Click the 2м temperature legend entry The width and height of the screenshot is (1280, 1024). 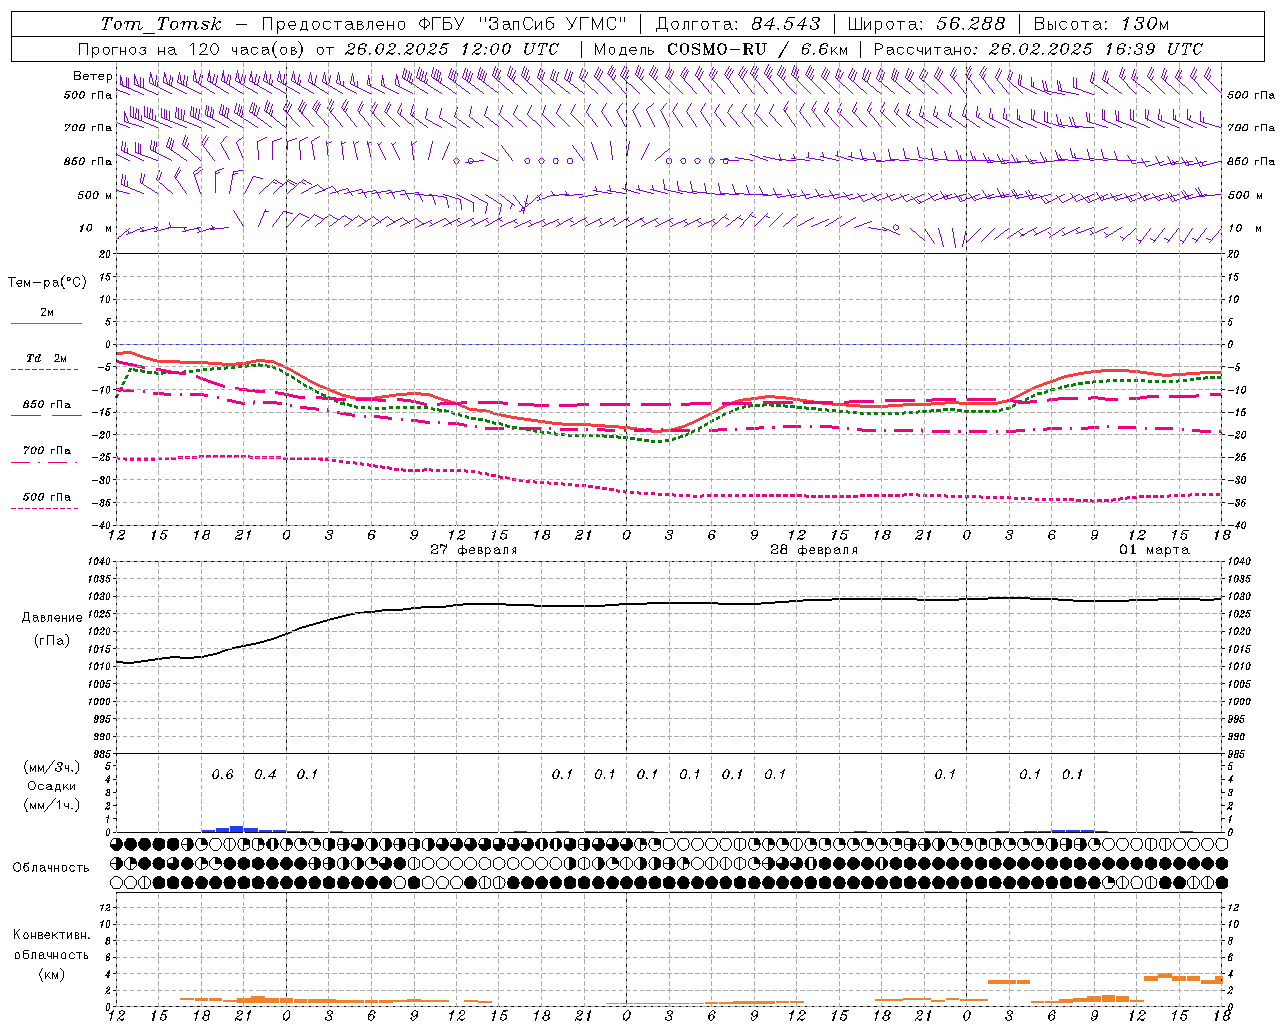pyautogui.click(x=47, y=312)
